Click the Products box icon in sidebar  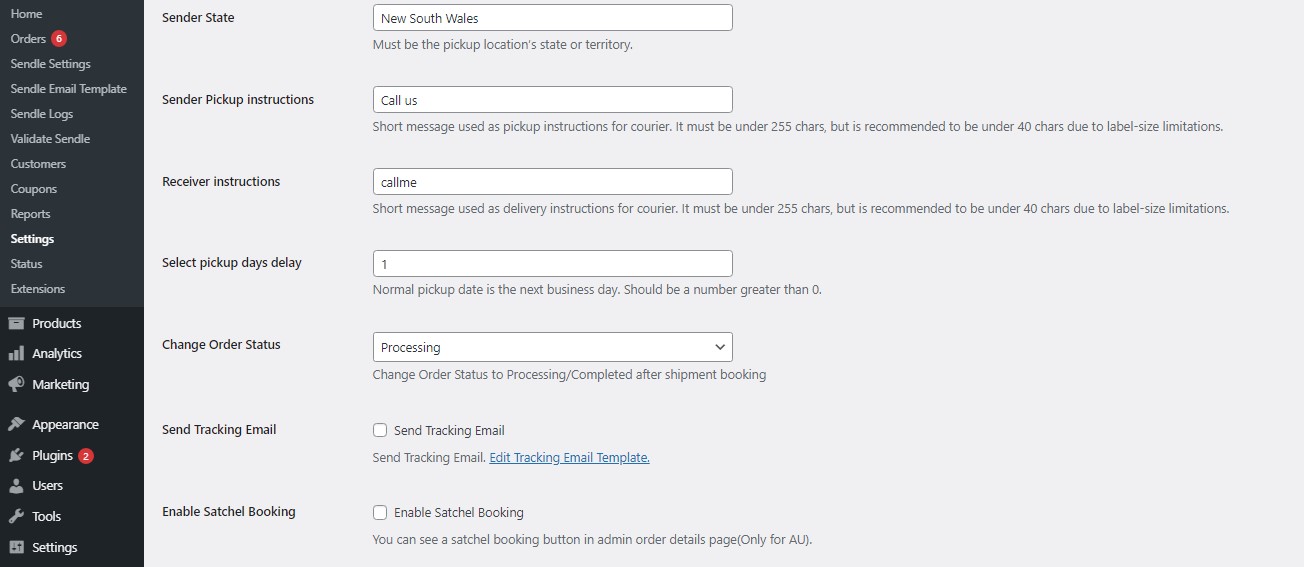pyautogui.click(x=16, y=323)
